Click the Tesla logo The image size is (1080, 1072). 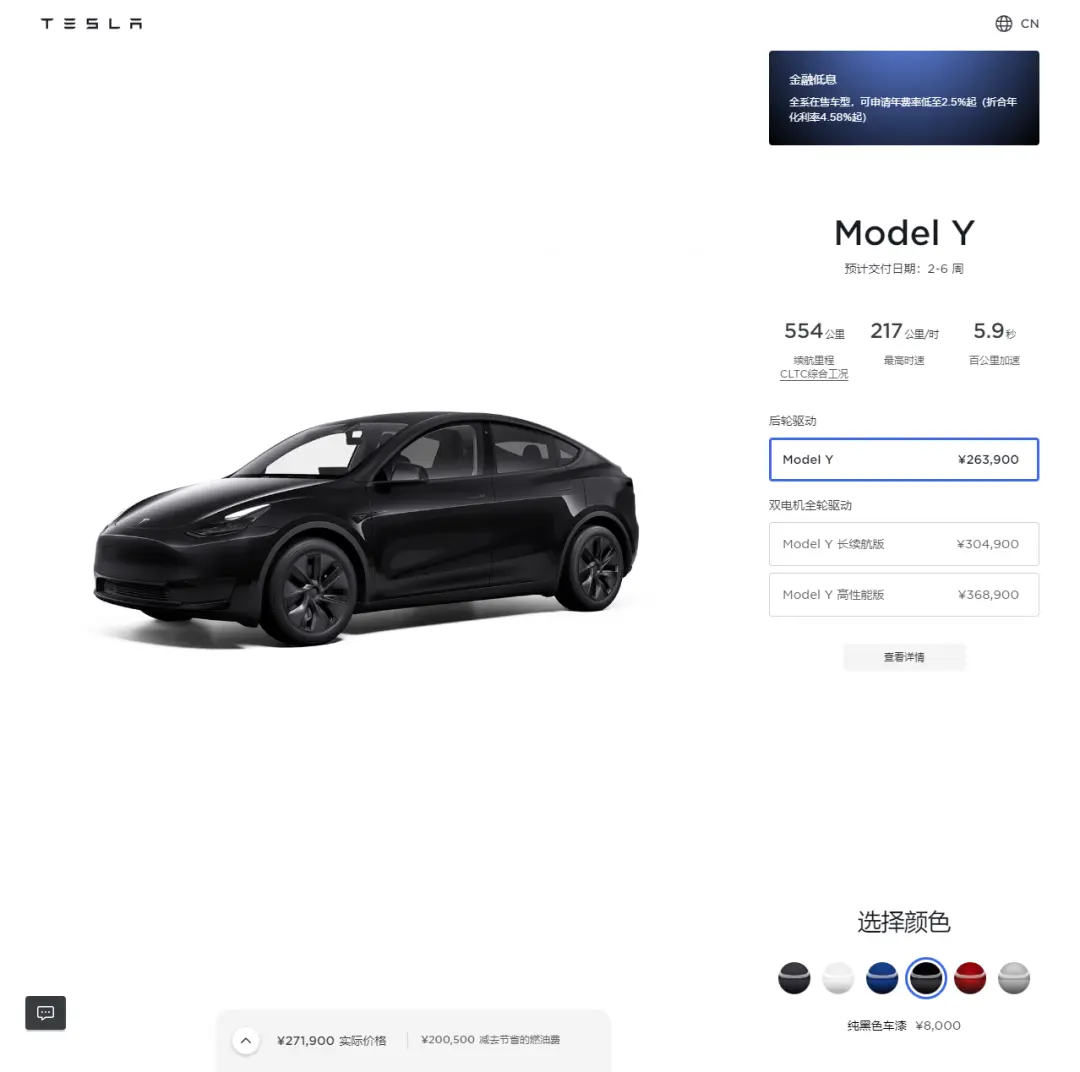click(92, 23)
